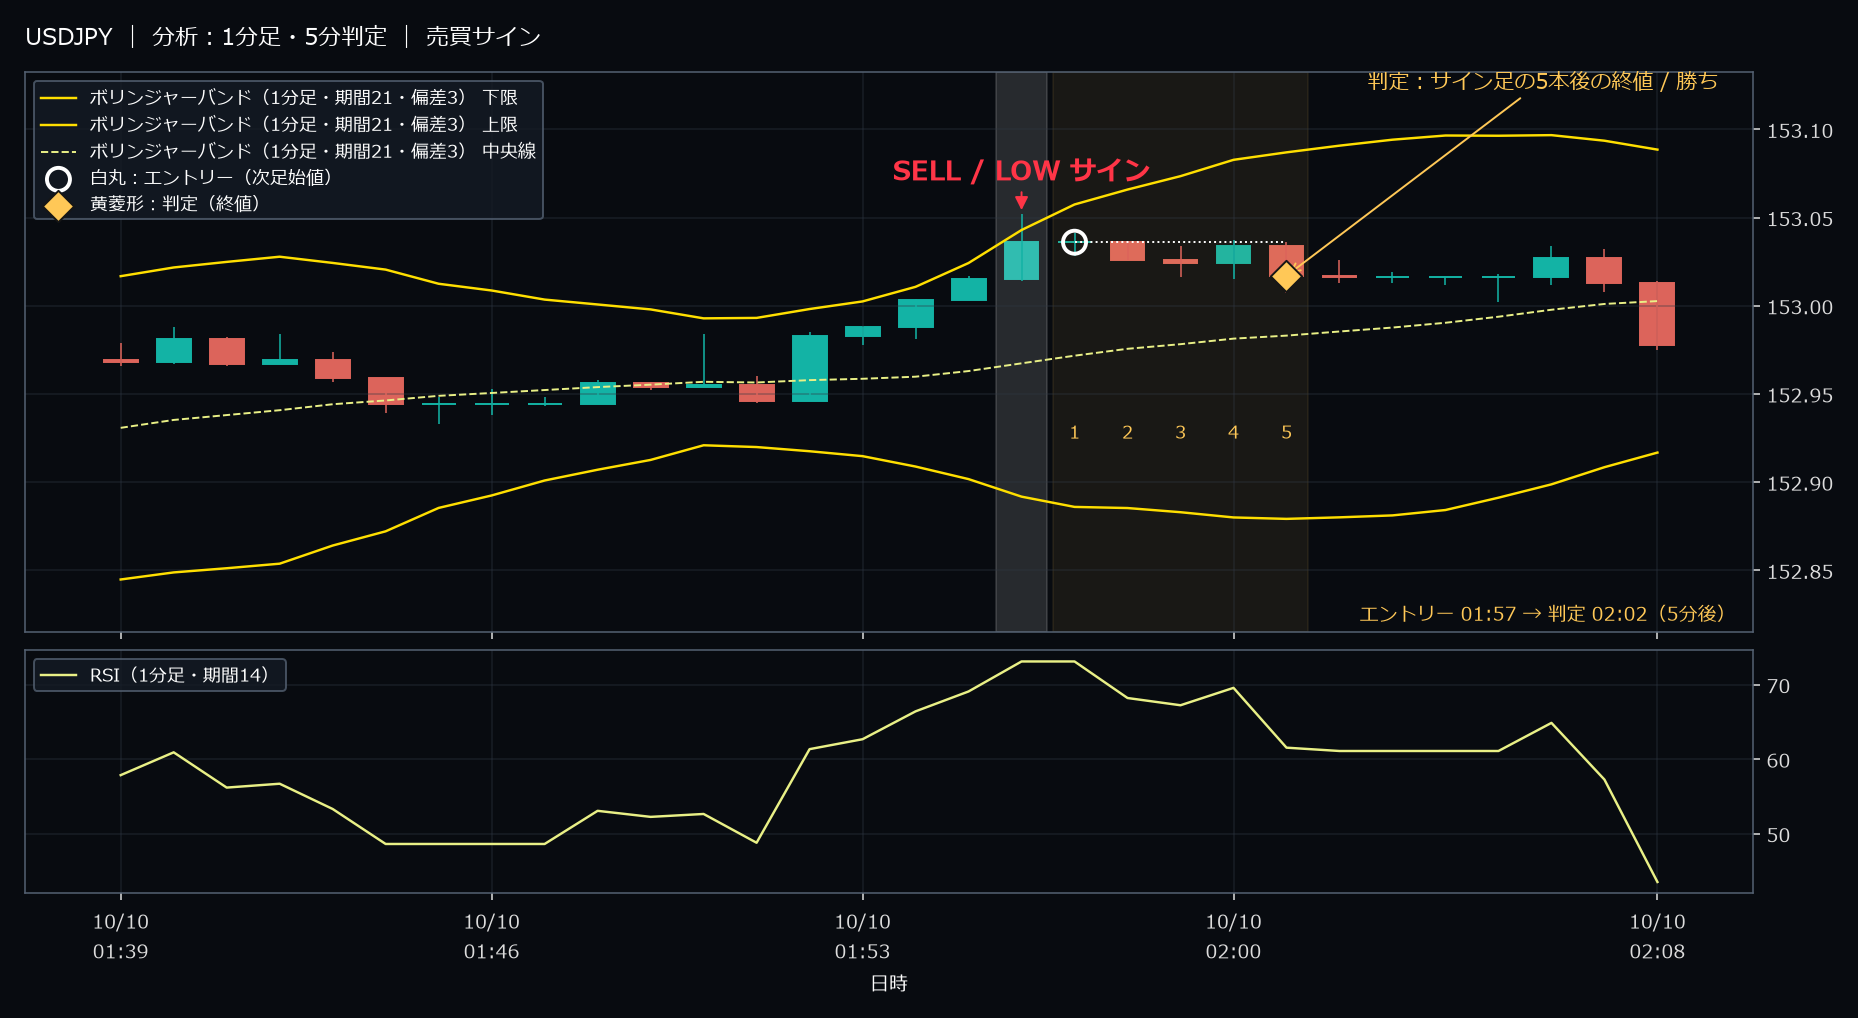Click the yellow diamond judgment marker on chart
Viewport: 1858px width, 1018px height.
coord(1286,275)
